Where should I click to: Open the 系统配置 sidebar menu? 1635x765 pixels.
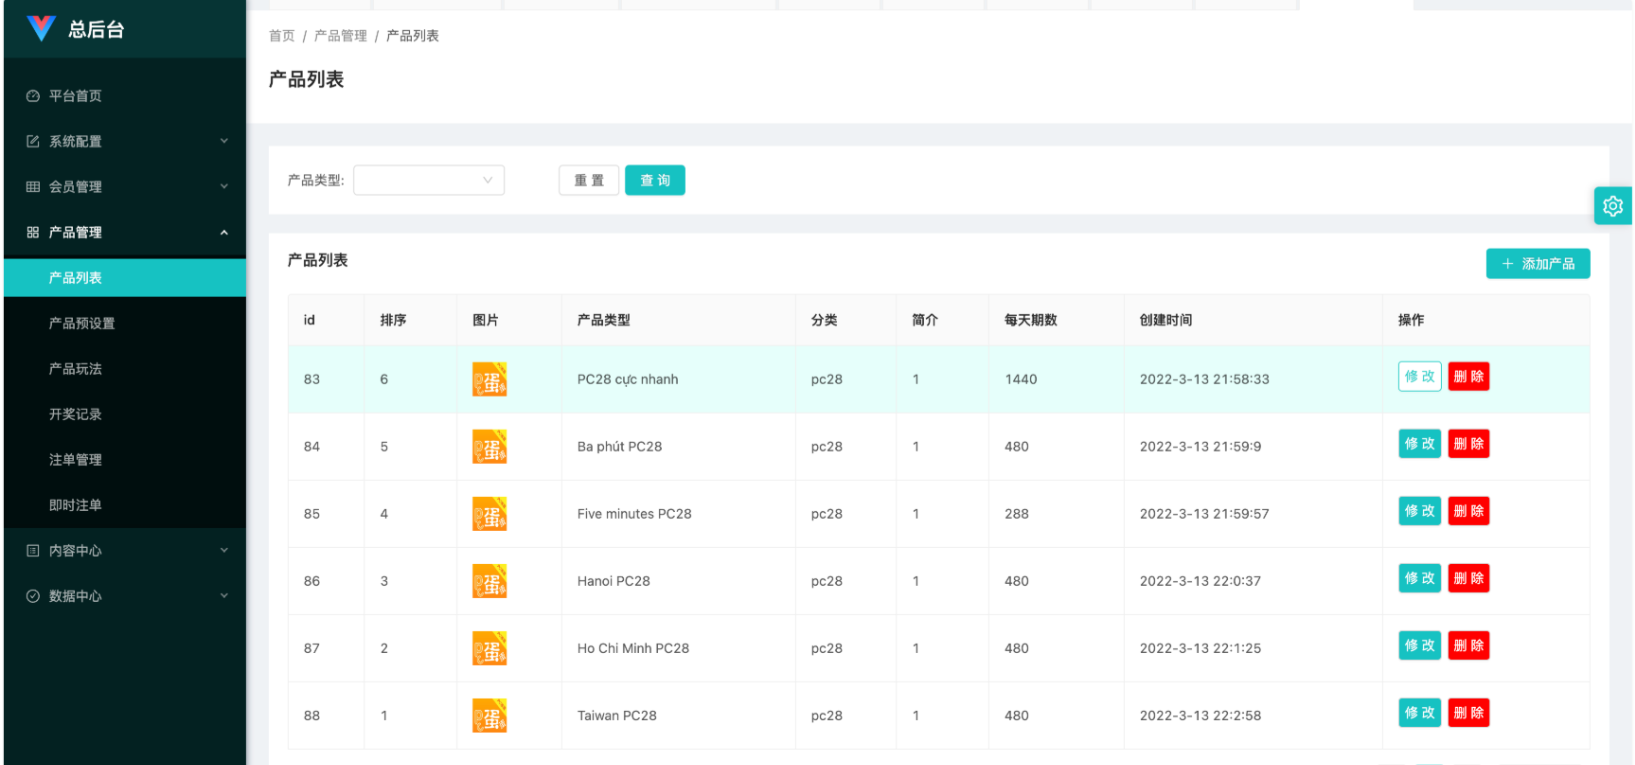point(125,141)
